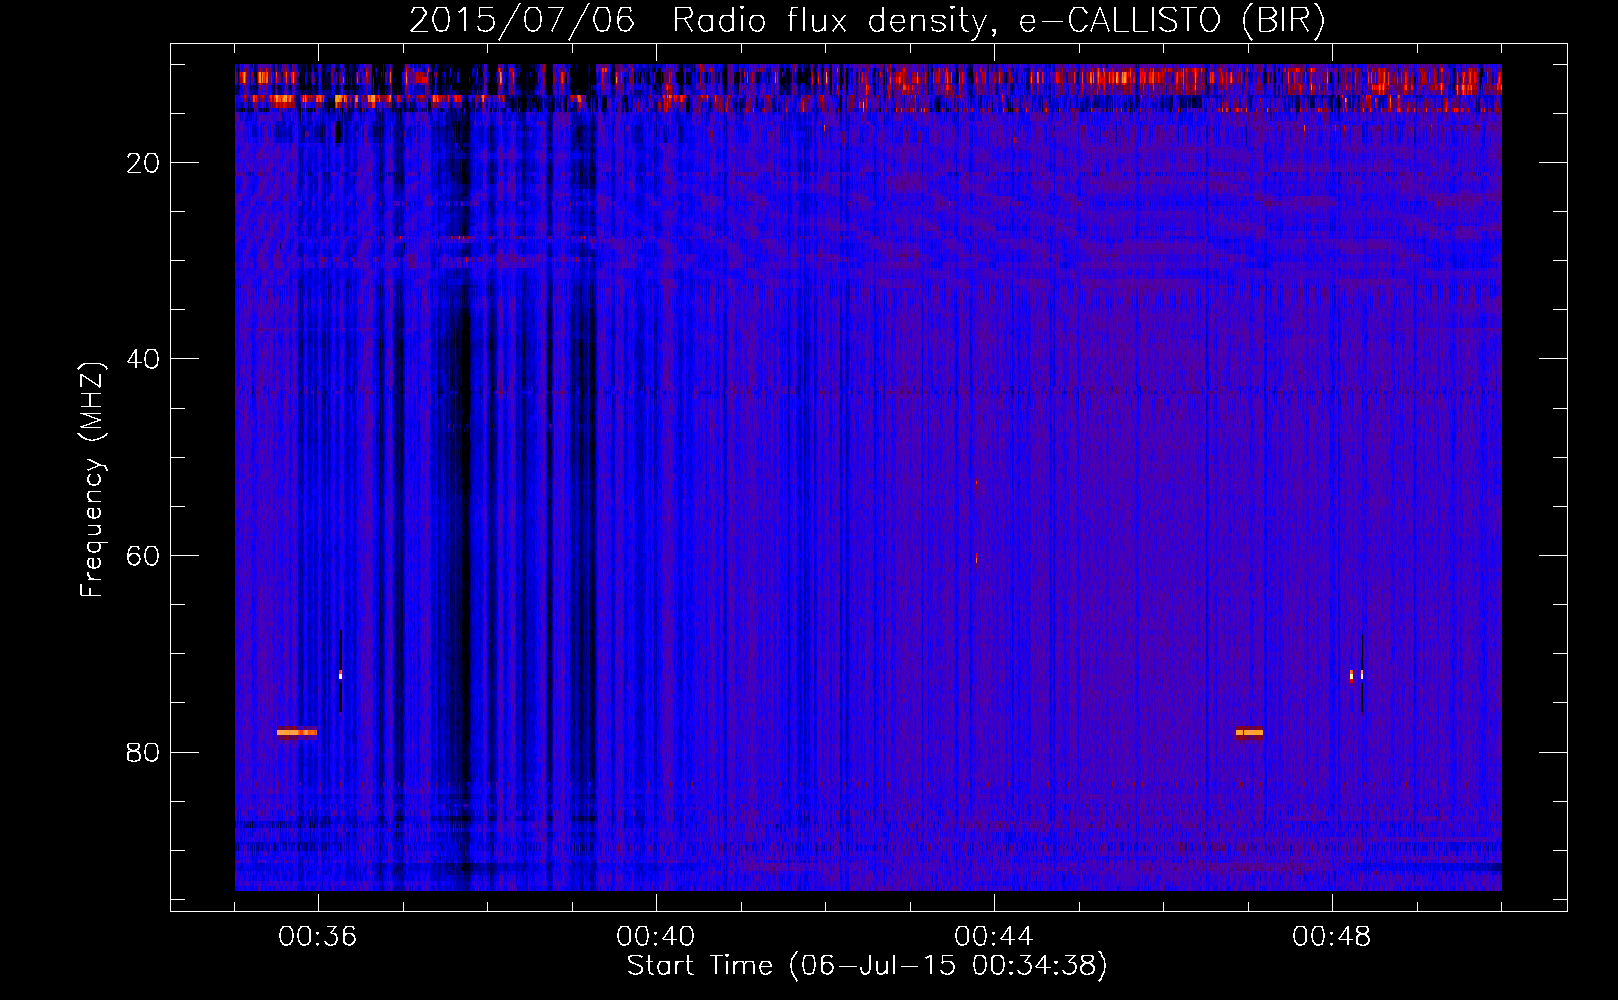The width and height of the screenshot is (1618, 1000).
Task: Click the 00:40 time tick label
Action: click(x=656, y=937)
